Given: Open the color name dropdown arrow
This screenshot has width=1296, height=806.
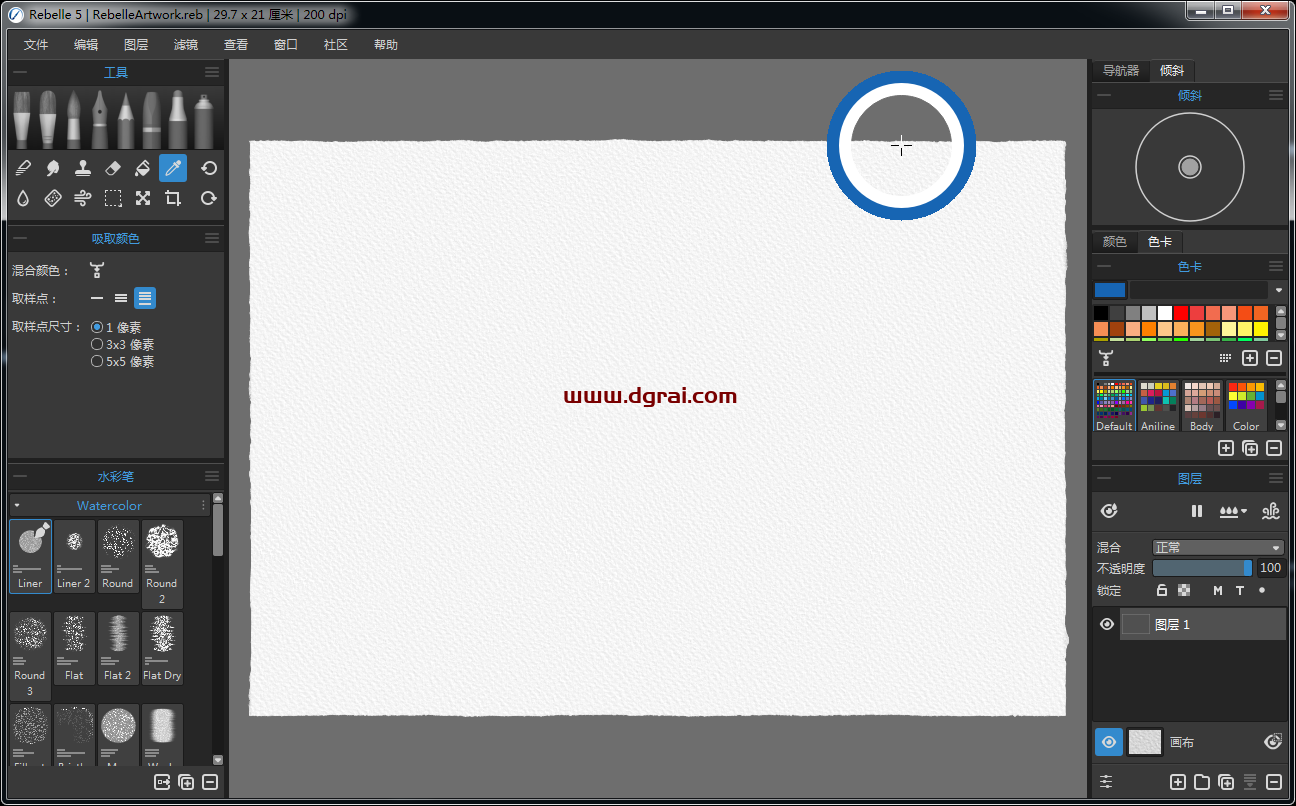Looking at the screenshot, I should [x=1278, y=290].
